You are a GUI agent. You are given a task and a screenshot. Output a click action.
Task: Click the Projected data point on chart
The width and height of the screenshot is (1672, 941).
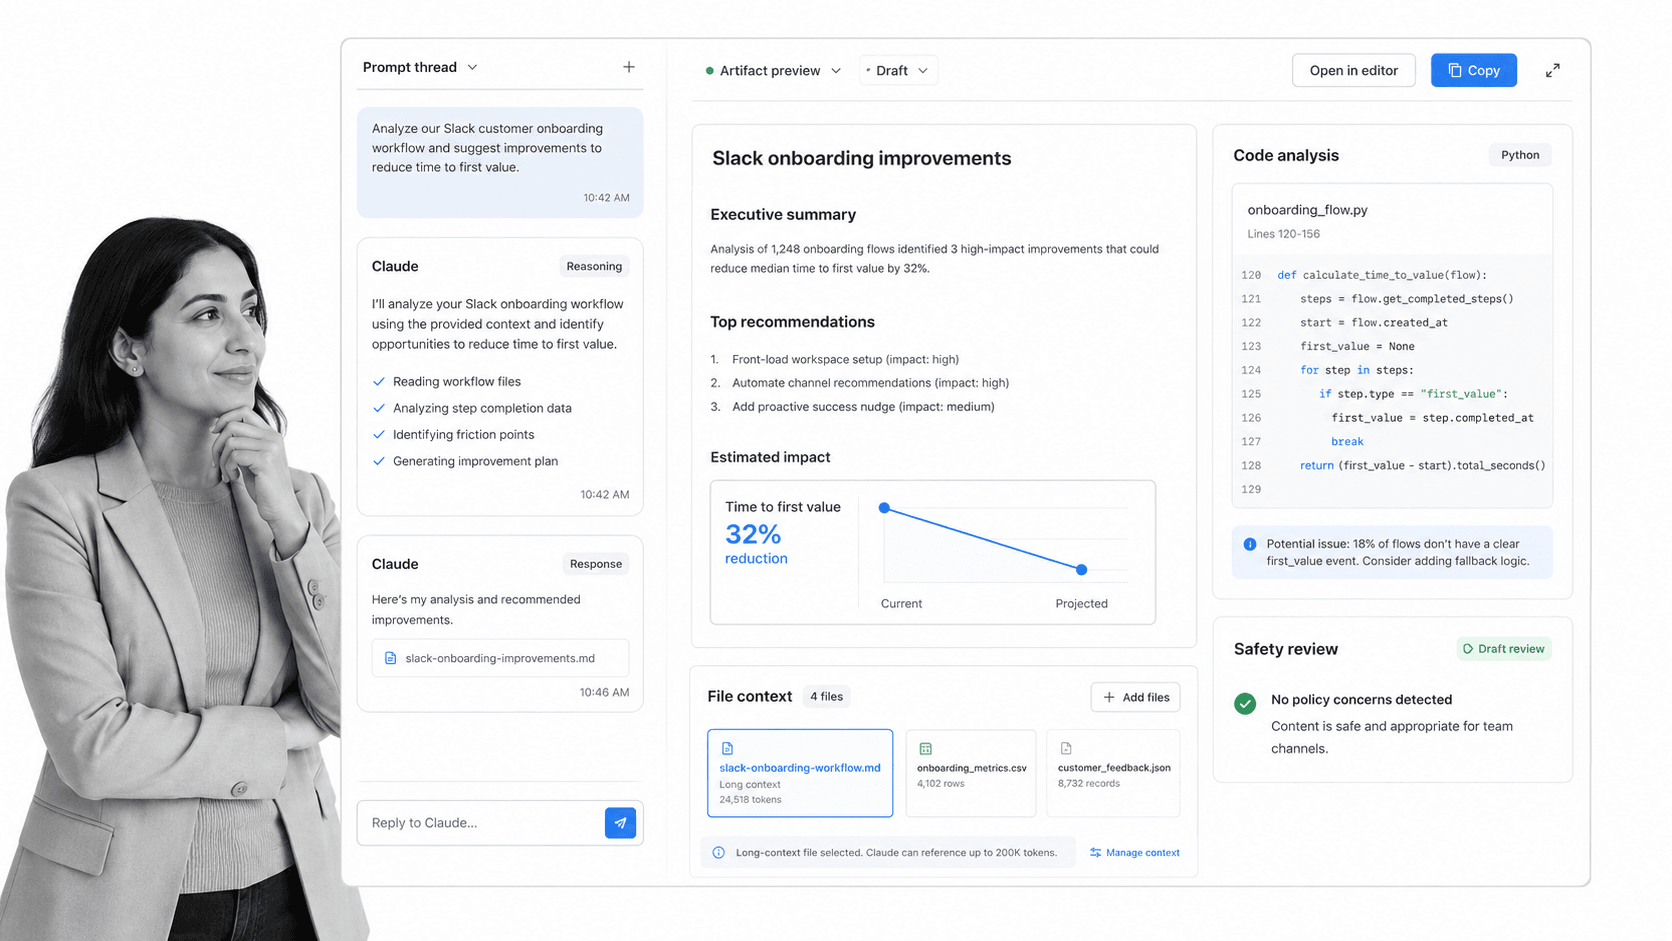(1081, 570)
